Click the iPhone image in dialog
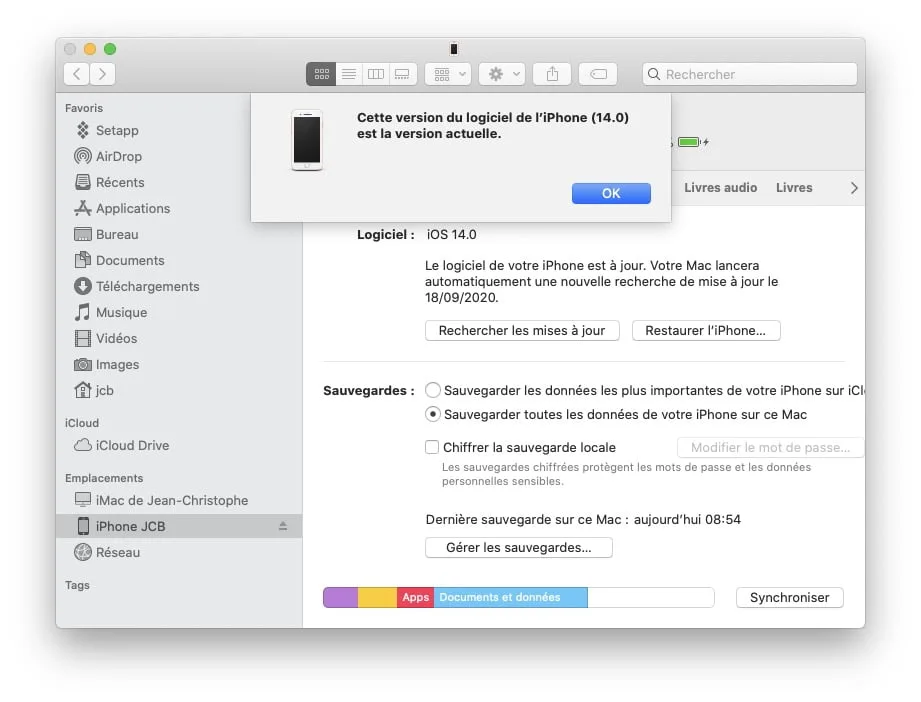 307,140
